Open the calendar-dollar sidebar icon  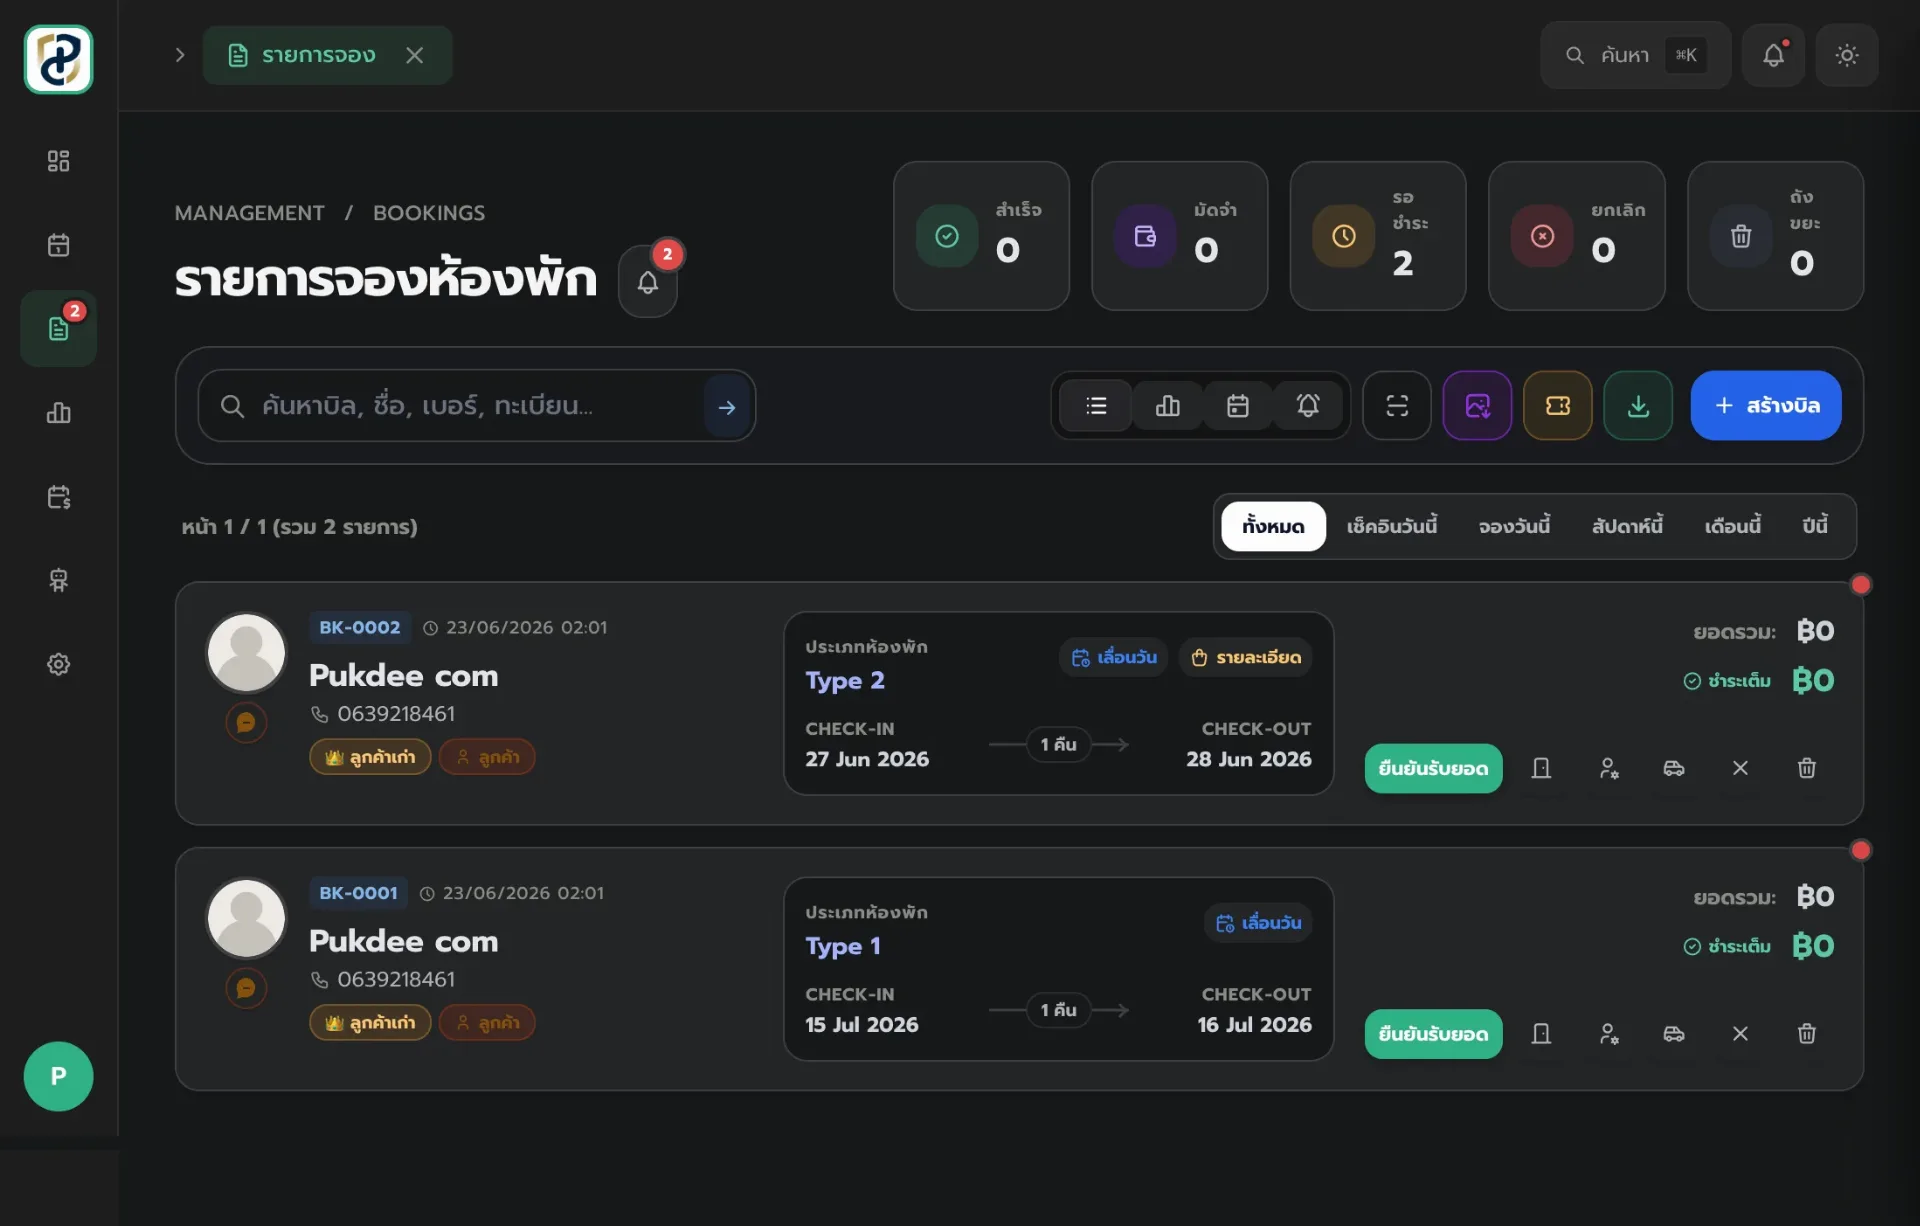(58, 497)
